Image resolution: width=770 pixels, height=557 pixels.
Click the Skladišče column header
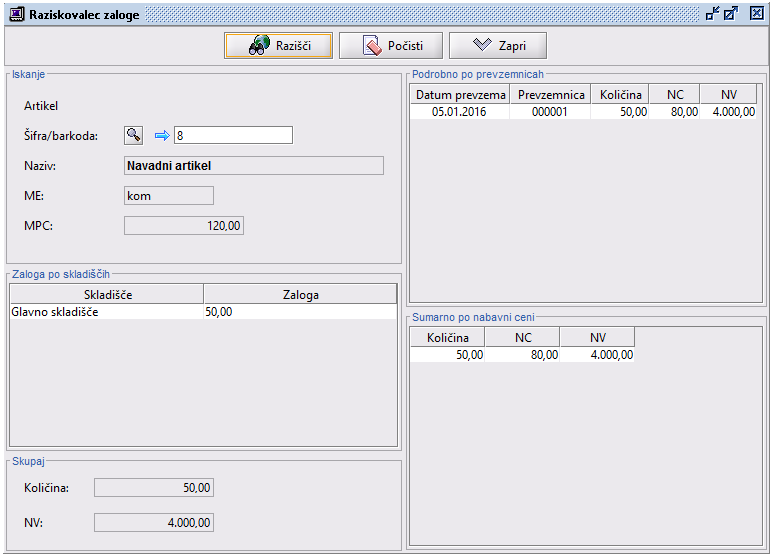106,294
